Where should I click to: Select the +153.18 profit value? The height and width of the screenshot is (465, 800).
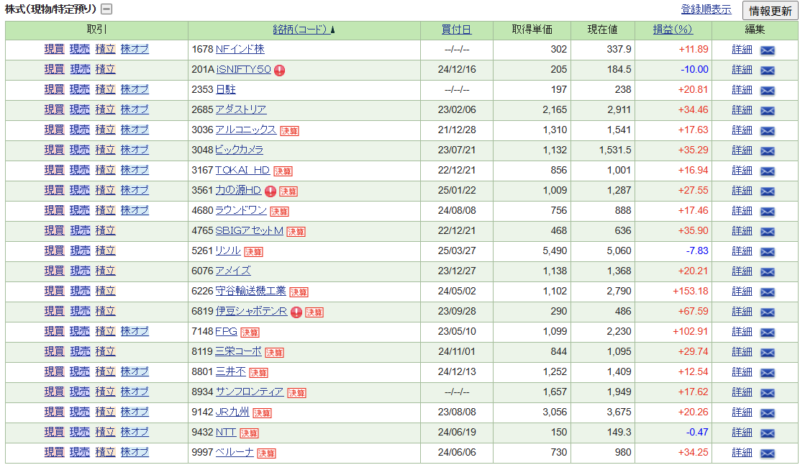(690, 291)
